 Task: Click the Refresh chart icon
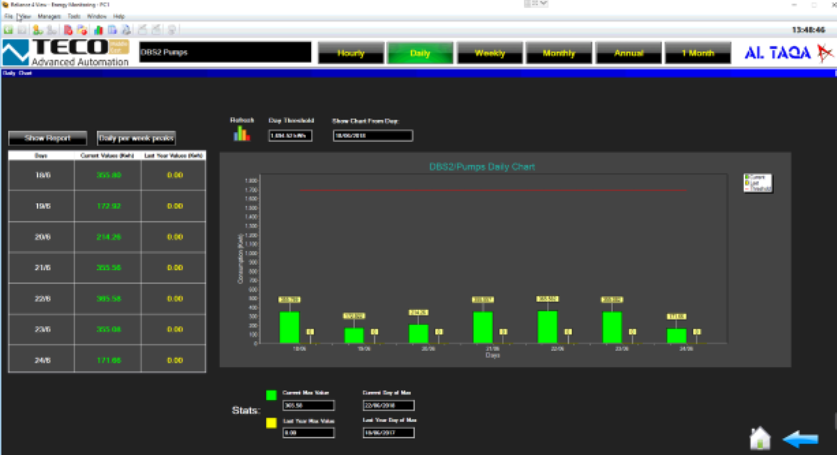241,133
